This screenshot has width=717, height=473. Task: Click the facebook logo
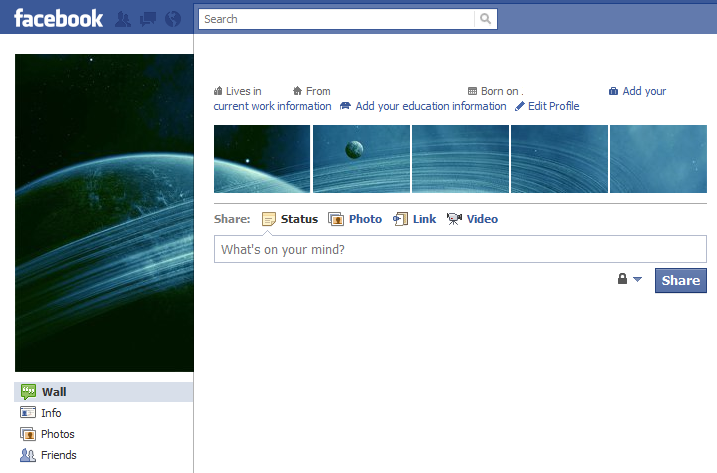59,19
